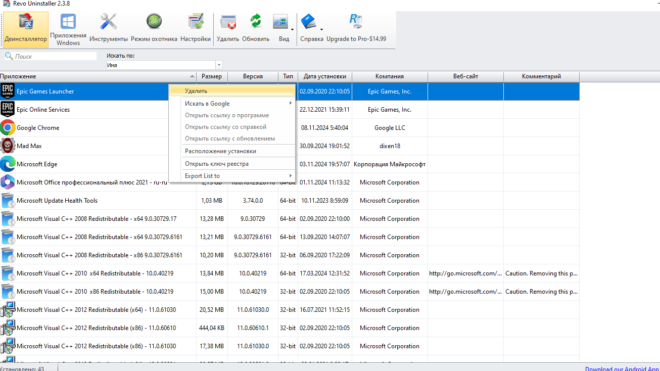Click the Microsoft Office 2021 icon

pos(8,182)
